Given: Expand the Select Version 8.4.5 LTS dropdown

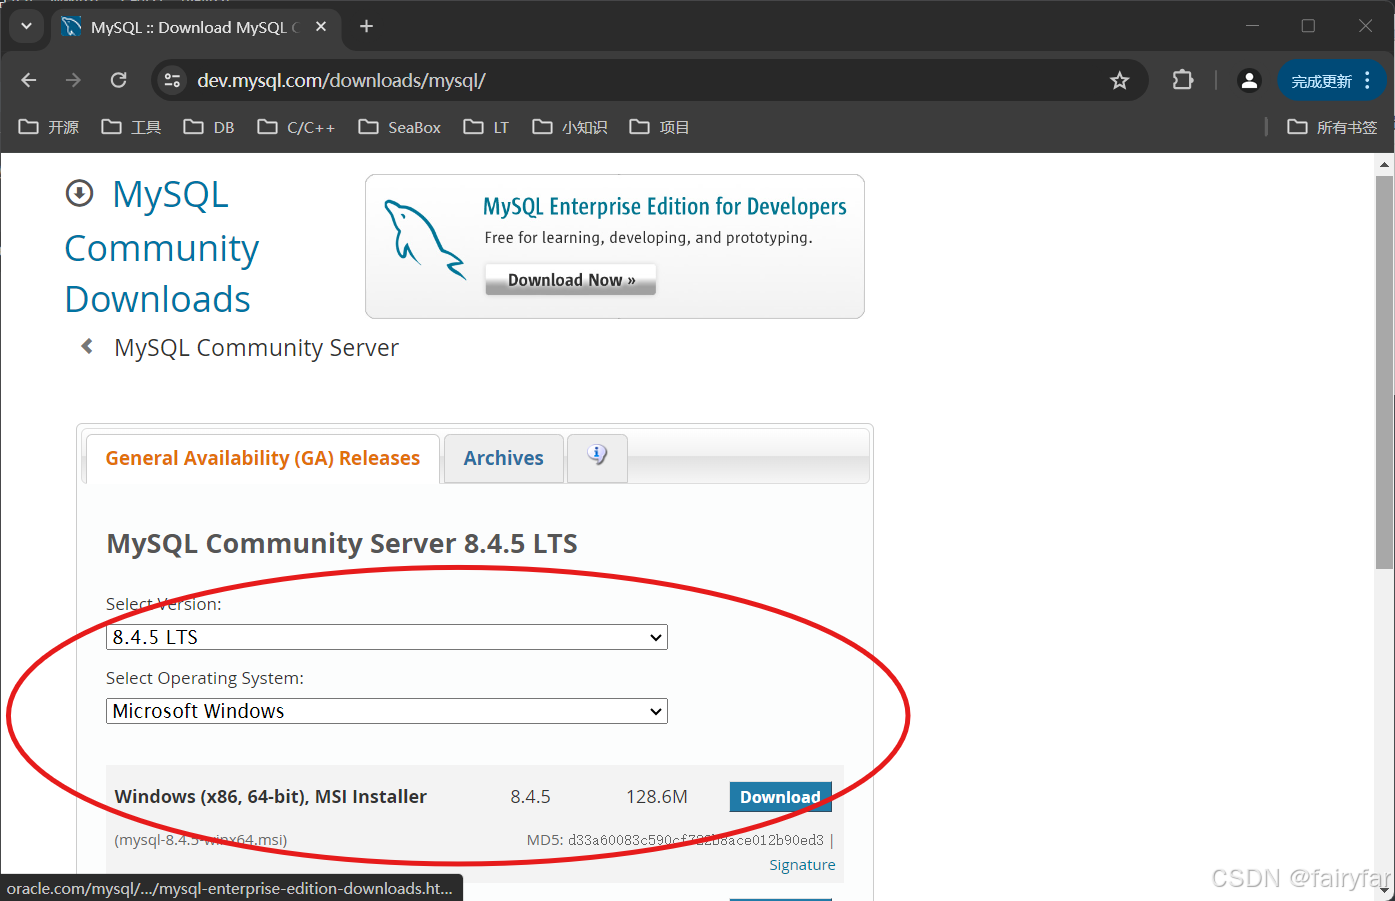Looking at the screenshot, I should [x=387, y=637].
